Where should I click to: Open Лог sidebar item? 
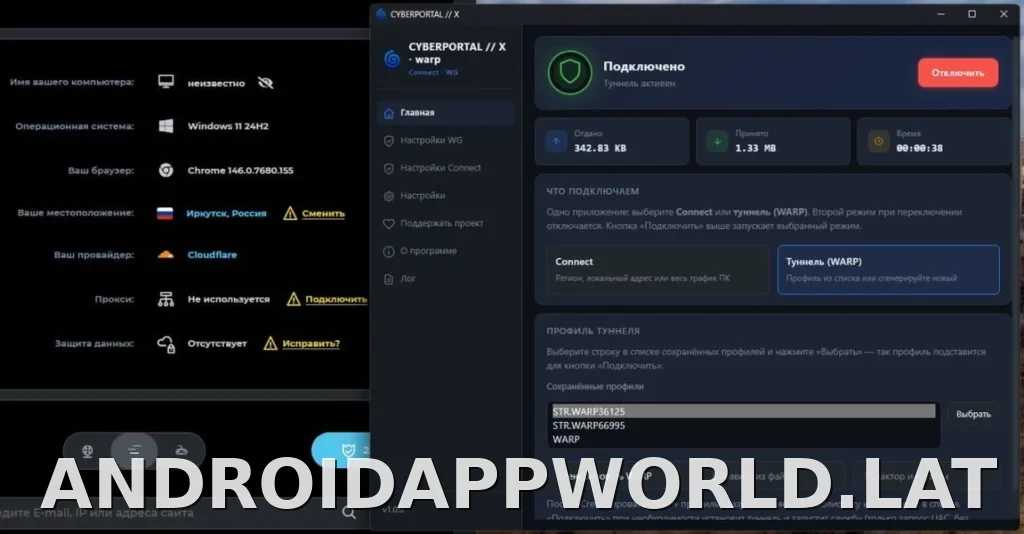pyautogui.click(x=446, y=278)
